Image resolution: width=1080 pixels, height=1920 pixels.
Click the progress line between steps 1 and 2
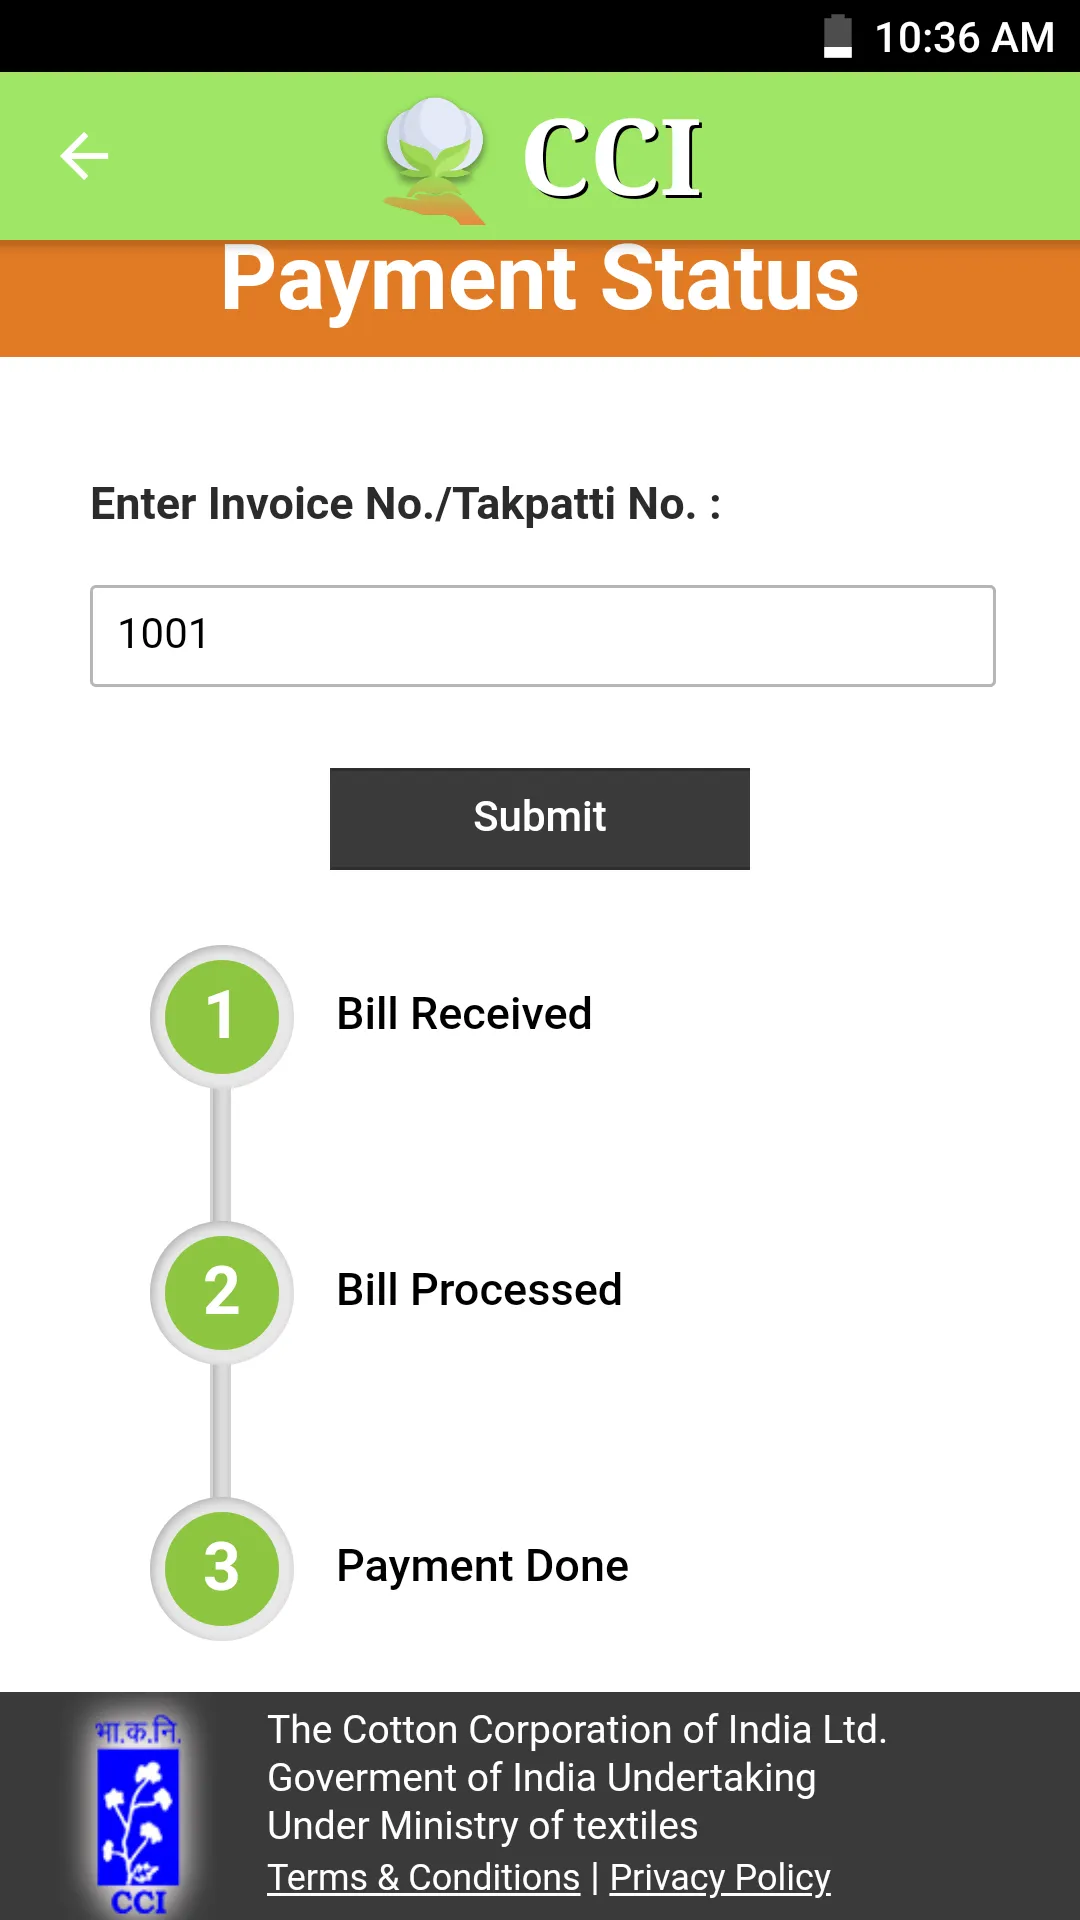pyautogui.click(x=221, y=1150)
